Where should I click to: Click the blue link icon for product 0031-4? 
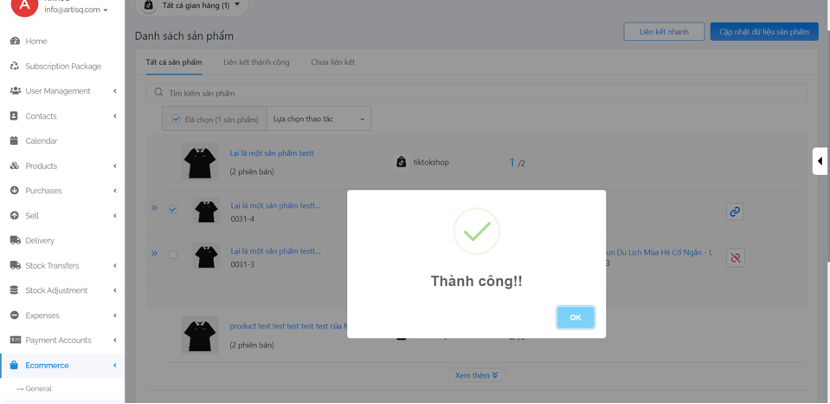click(734, 212)
